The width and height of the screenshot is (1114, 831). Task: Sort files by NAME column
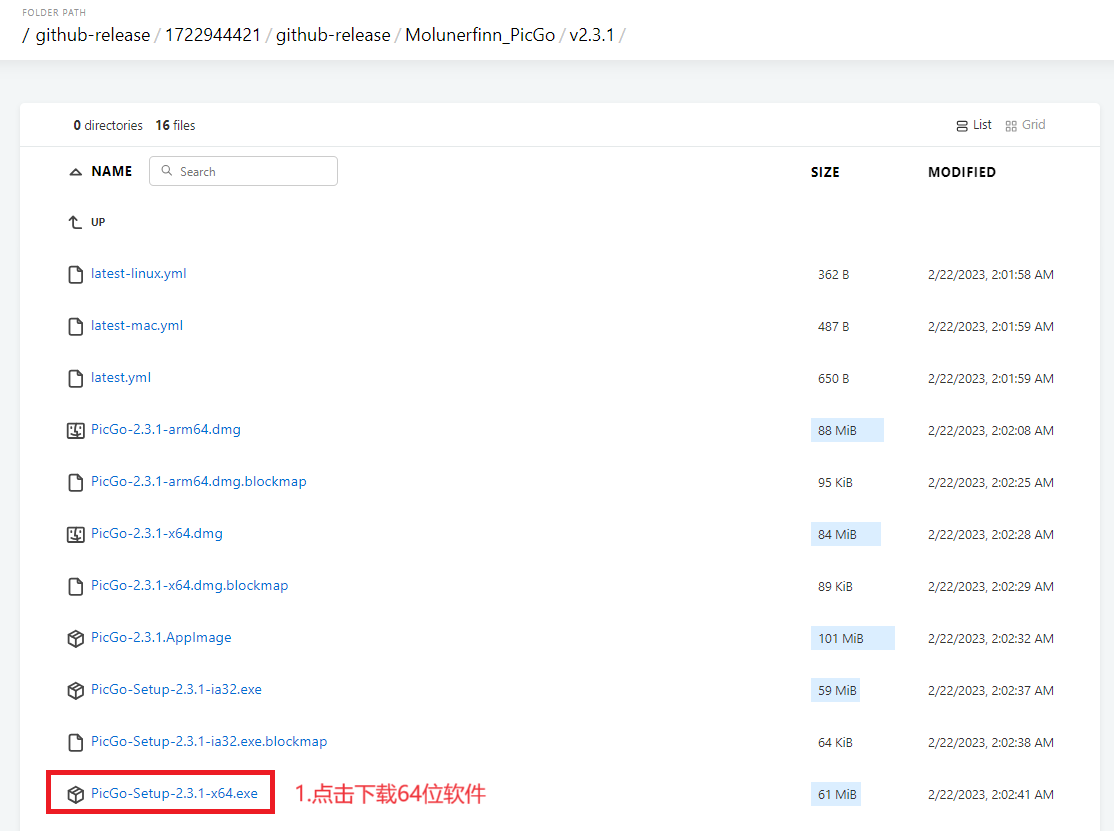(x=112, y=171)
